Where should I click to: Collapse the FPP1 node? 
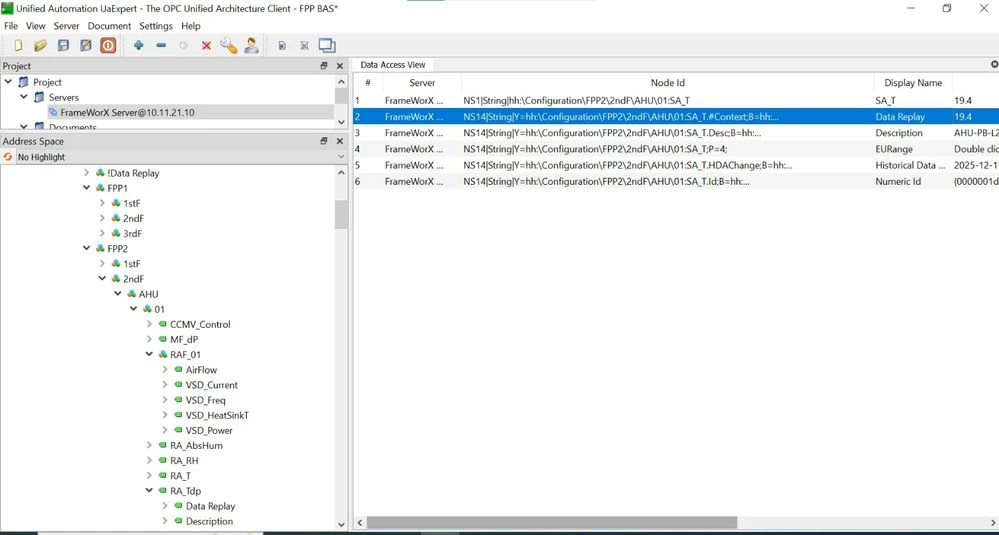coord(87,188)
